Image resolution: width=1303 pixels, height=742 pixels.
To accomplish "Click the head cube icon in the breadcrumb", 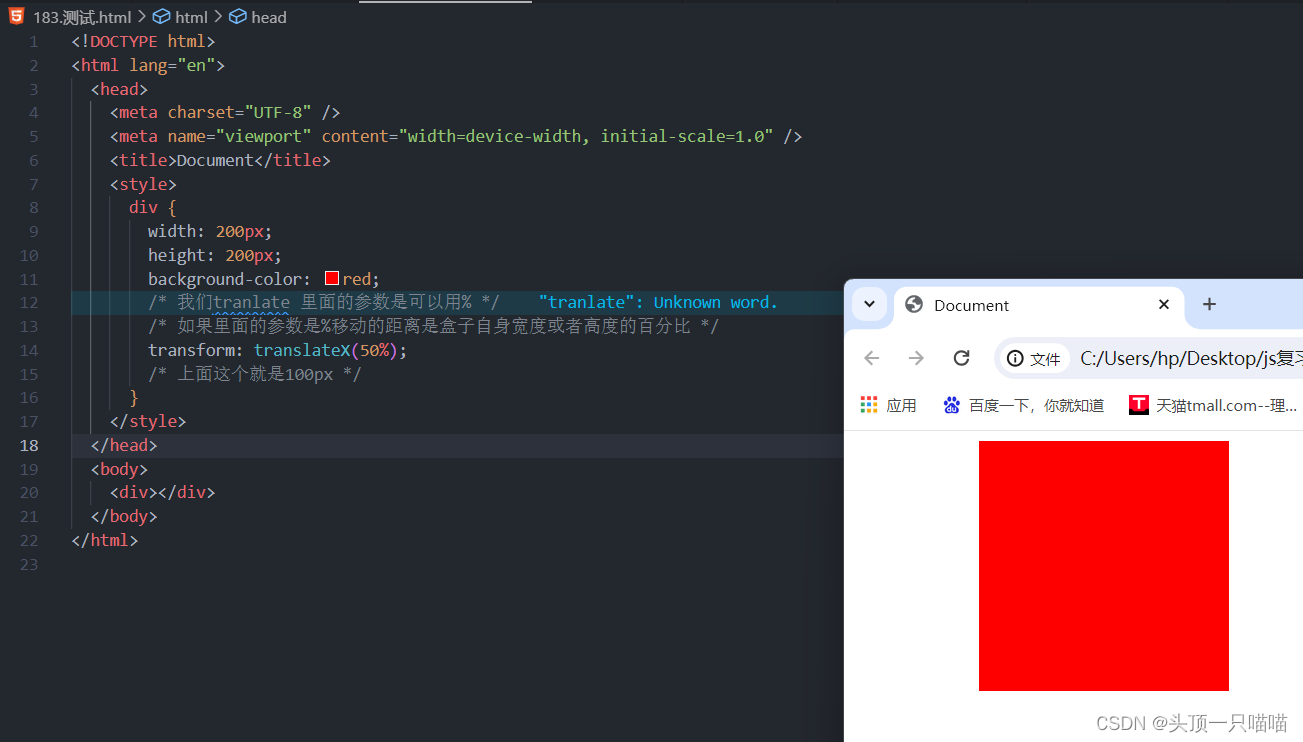I will click(237, 16).
